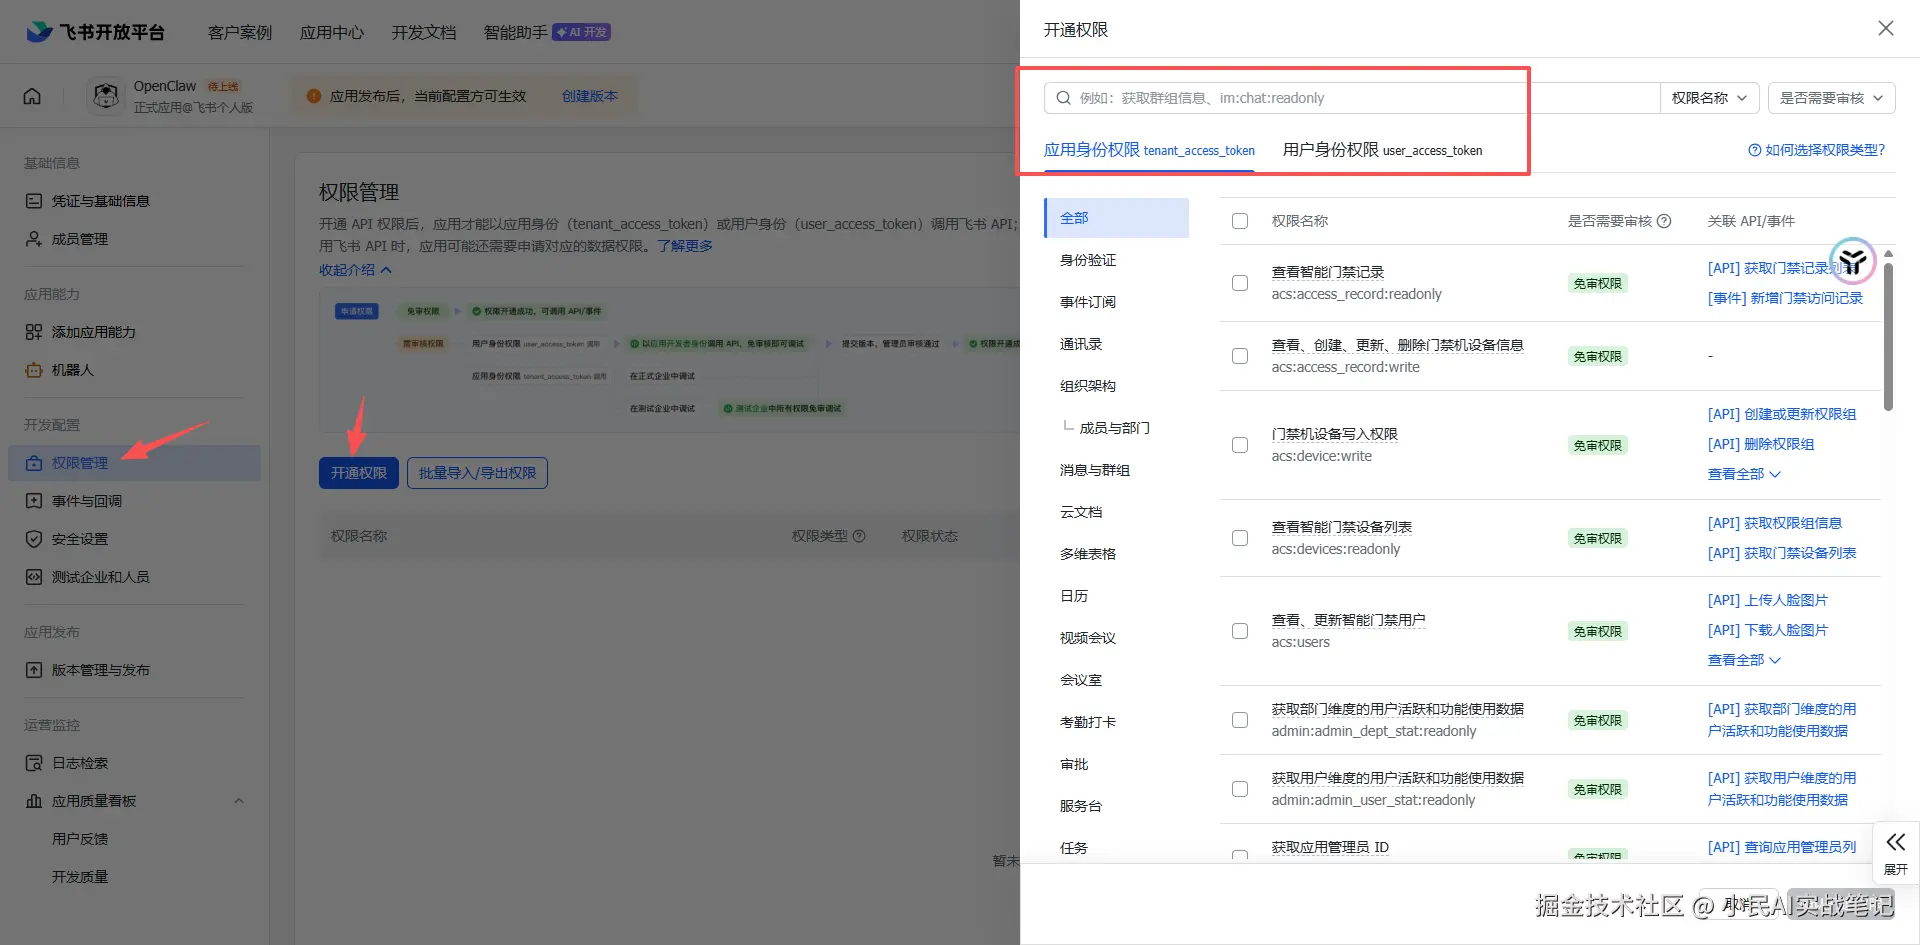Click the home icon in the header
Viewport: 1920px width, 945px height.
(32, 96)
